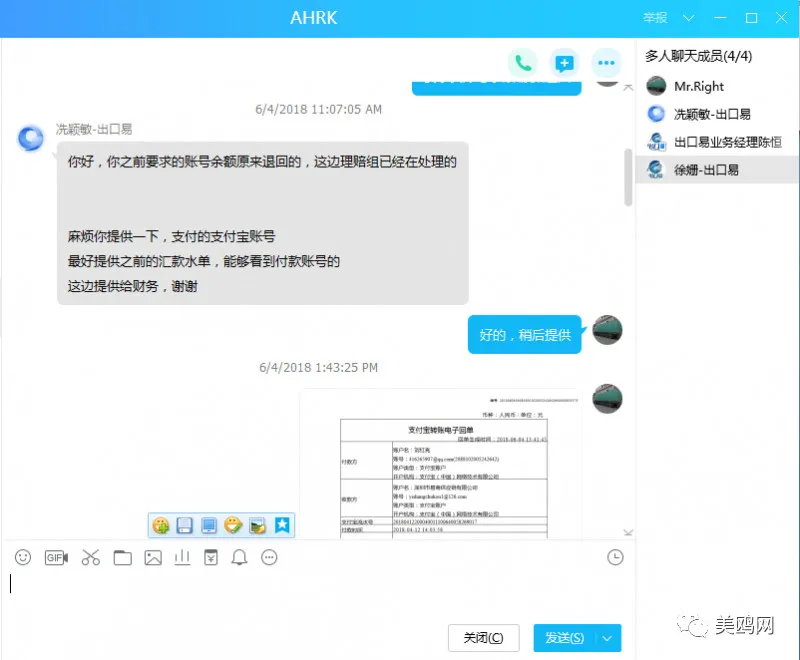The height and width of the screenshot is (660, 800).
Task: Click the GIF icon in the input toolbar
Action: 56,557
